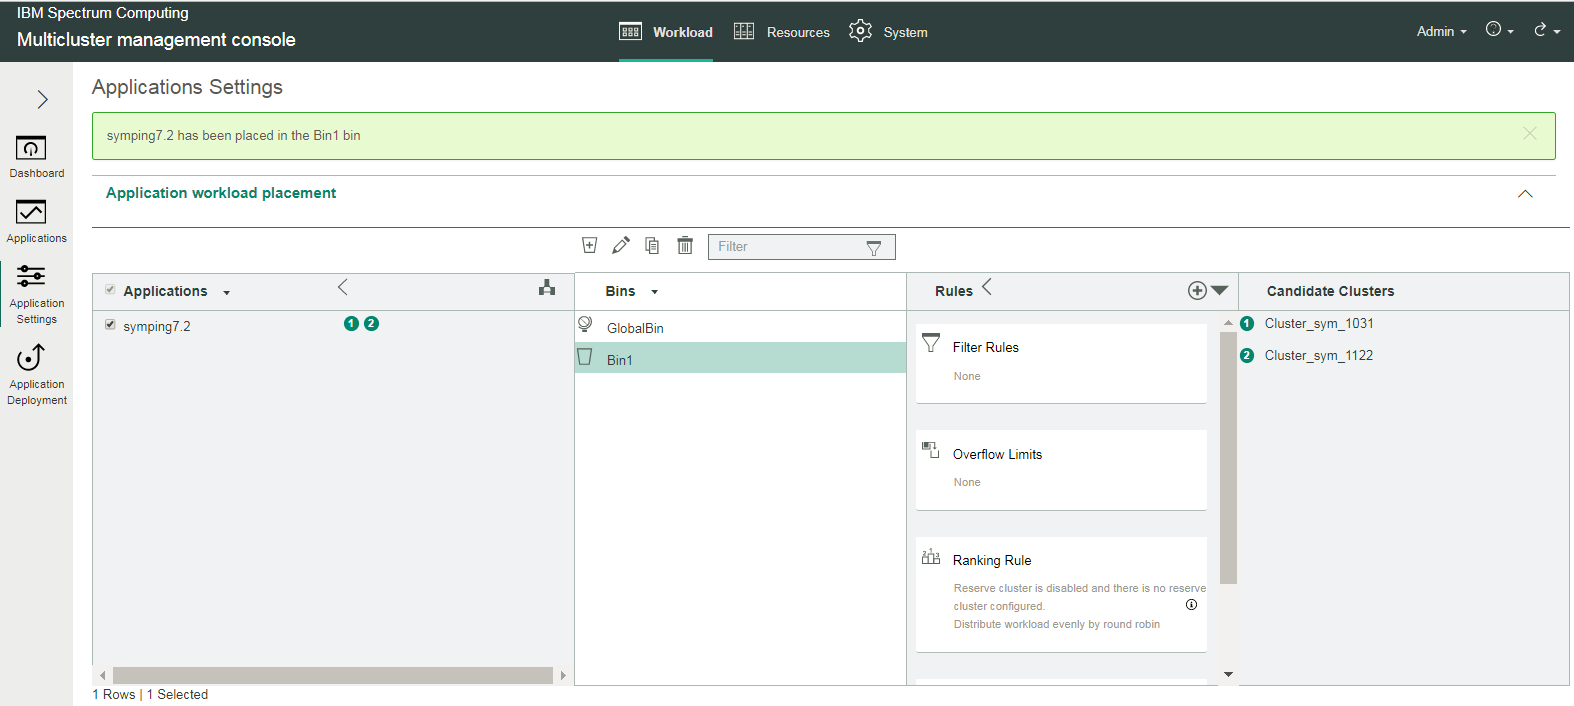This screenshot has height=706, width=1574.
Task: Open Application Settings sidebar icon
Action: click(36, 294)
